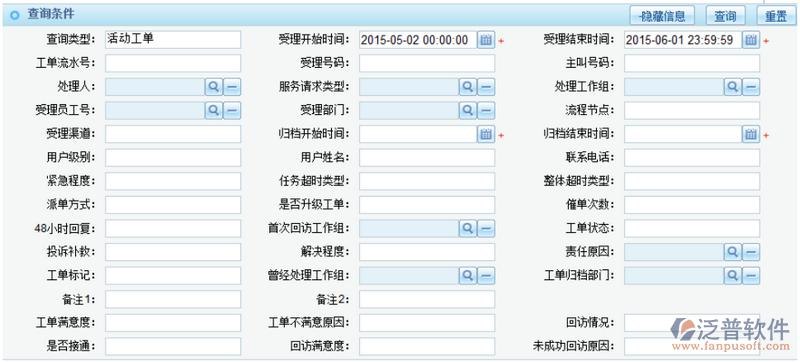
Task: Open calendar for 归档结束时间 field
Action: coord(751,134)
